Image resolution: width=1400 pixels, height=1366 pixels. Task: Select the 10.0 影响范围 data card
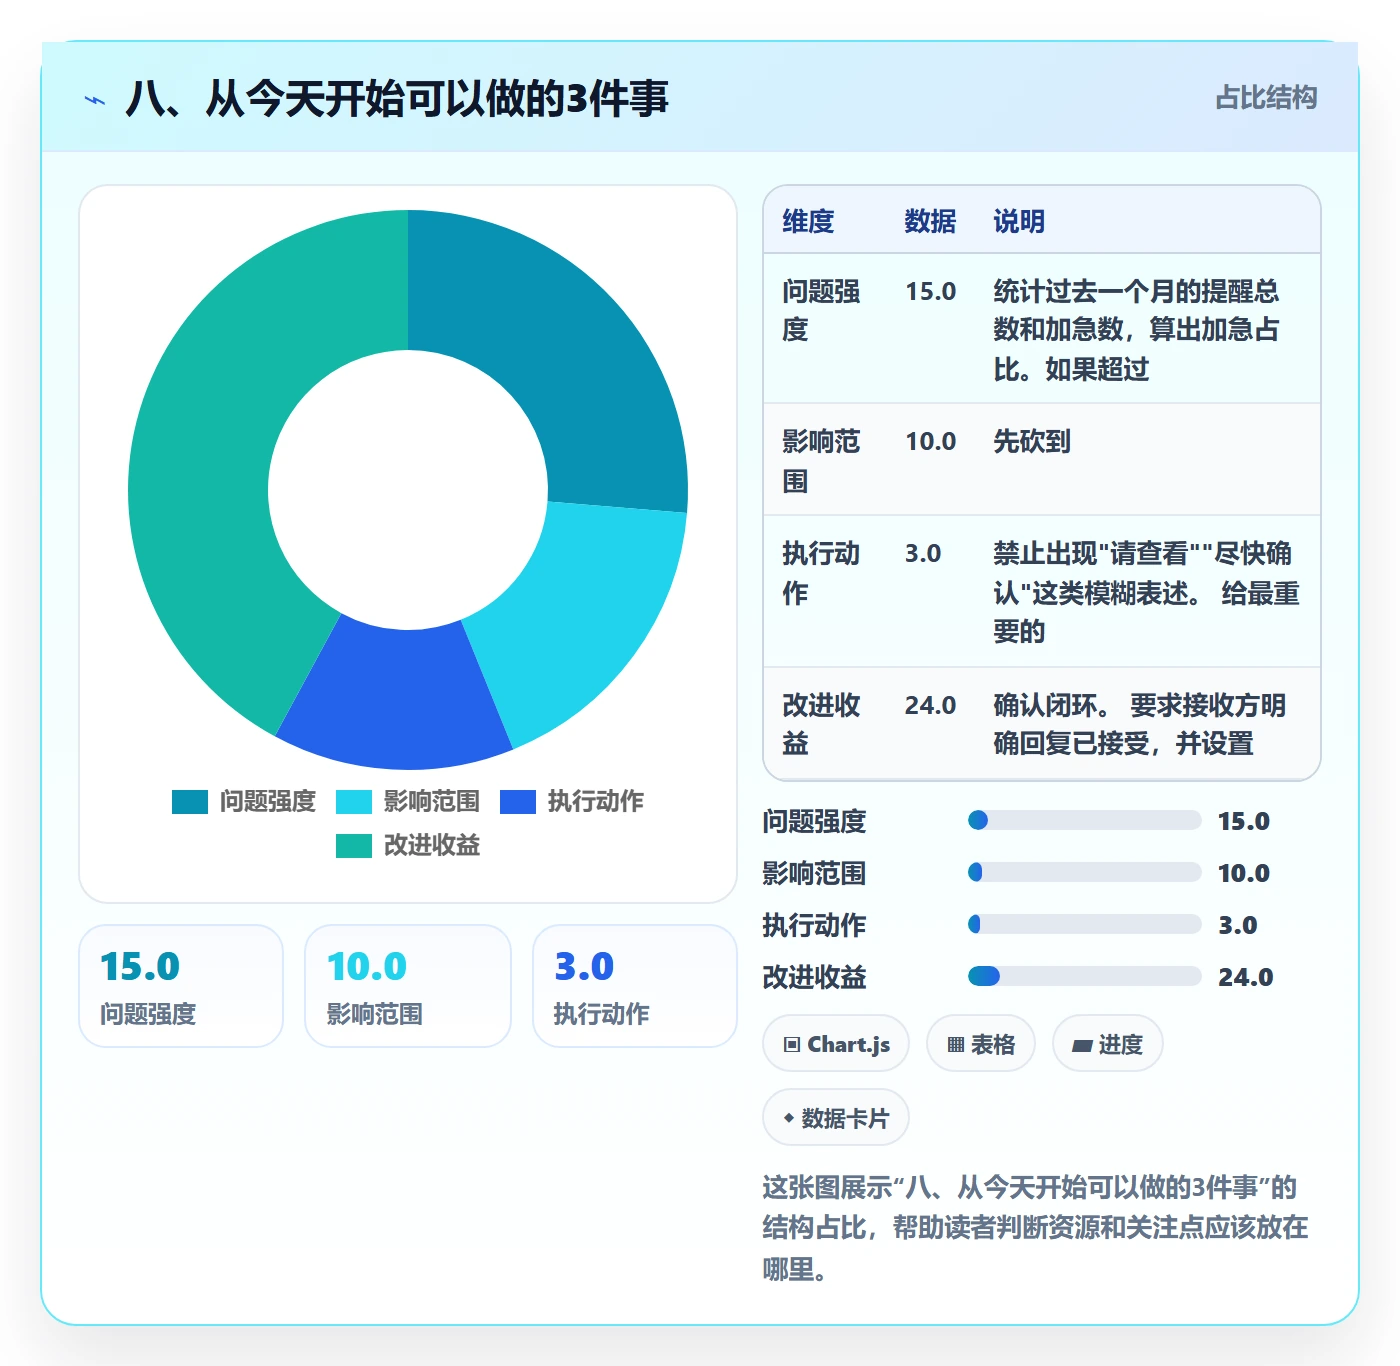point(408,986)
